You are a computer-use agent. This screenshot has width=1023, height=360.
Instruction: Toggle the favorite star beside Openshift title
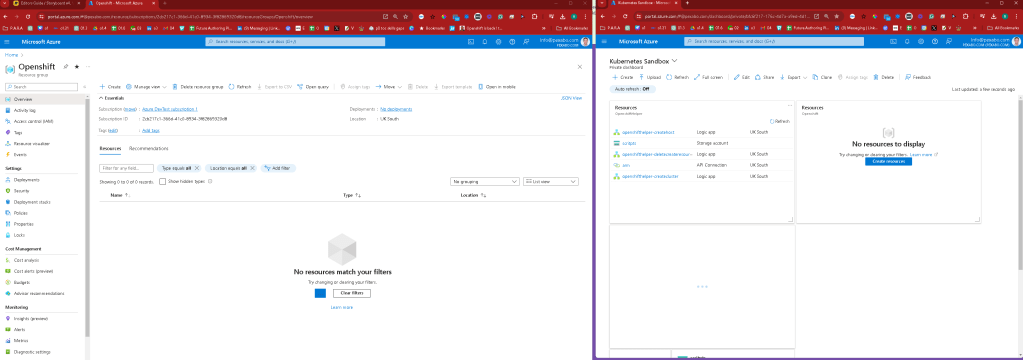click(x=76, y=67)
